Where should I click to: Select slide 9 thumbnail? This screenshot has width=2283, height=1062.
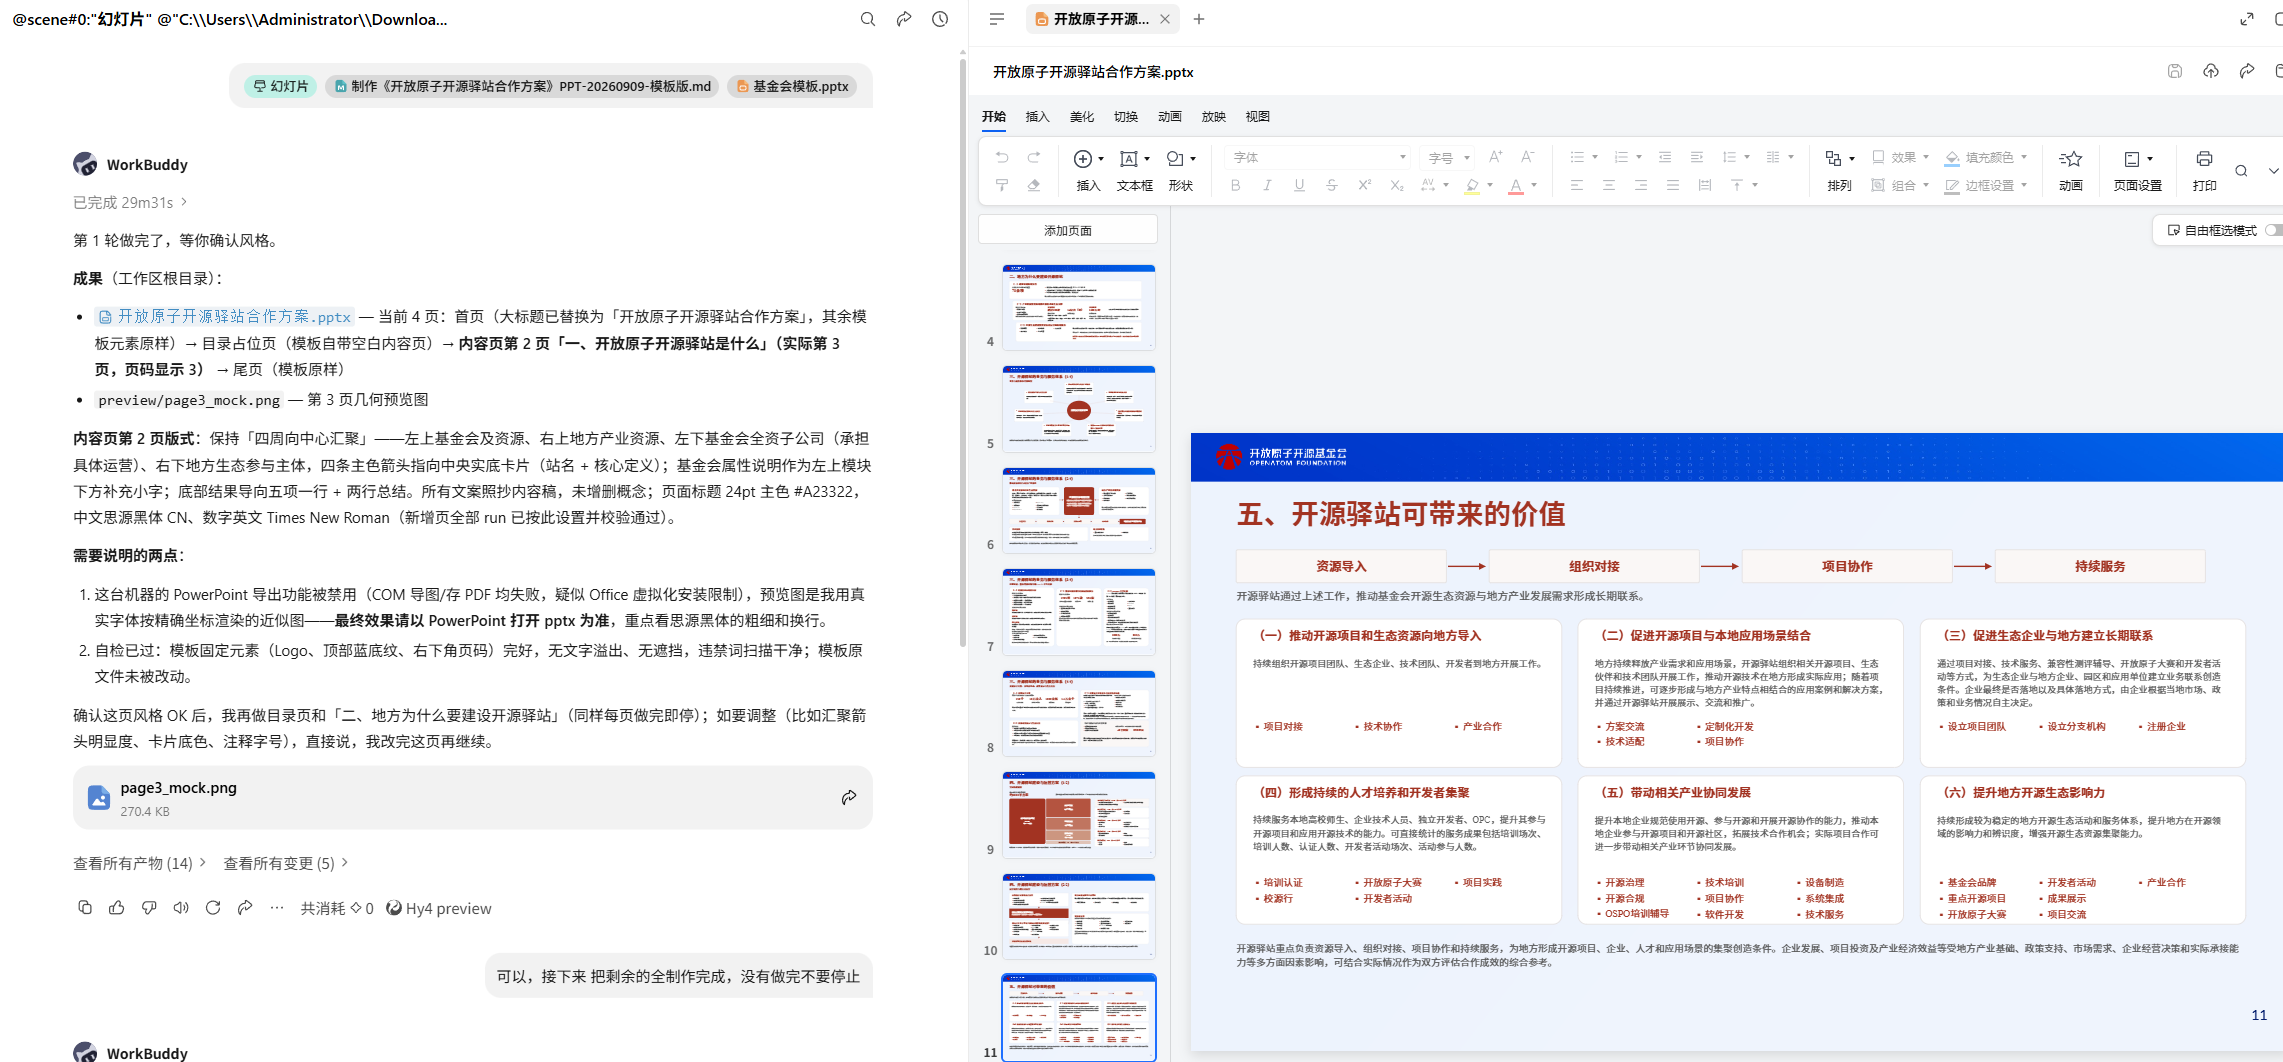(1079, 814)
